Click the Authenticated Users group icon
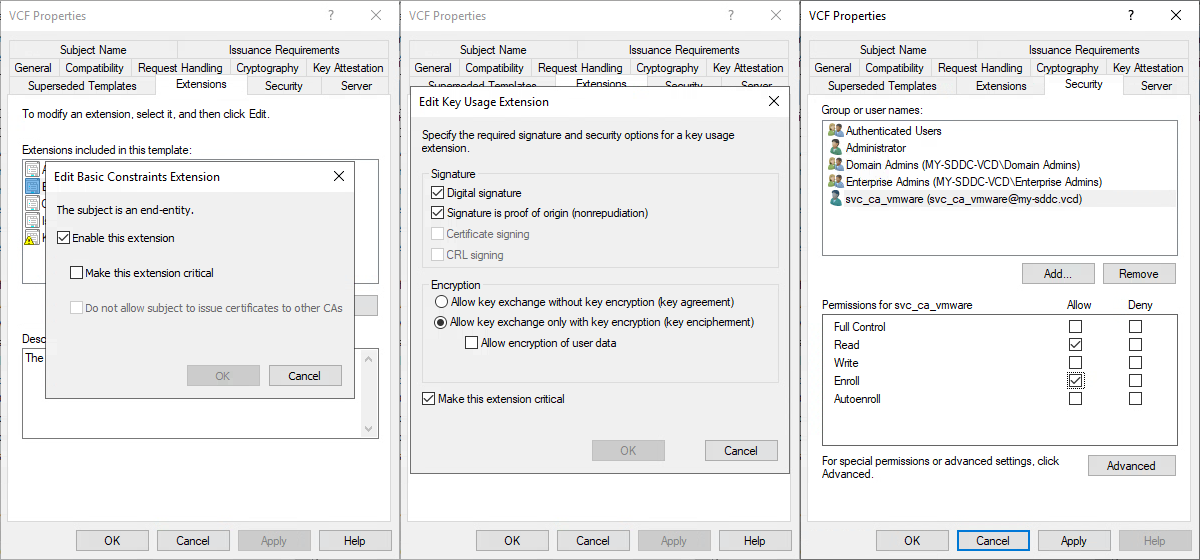1200x560 pixels. [x=835, y=131]
